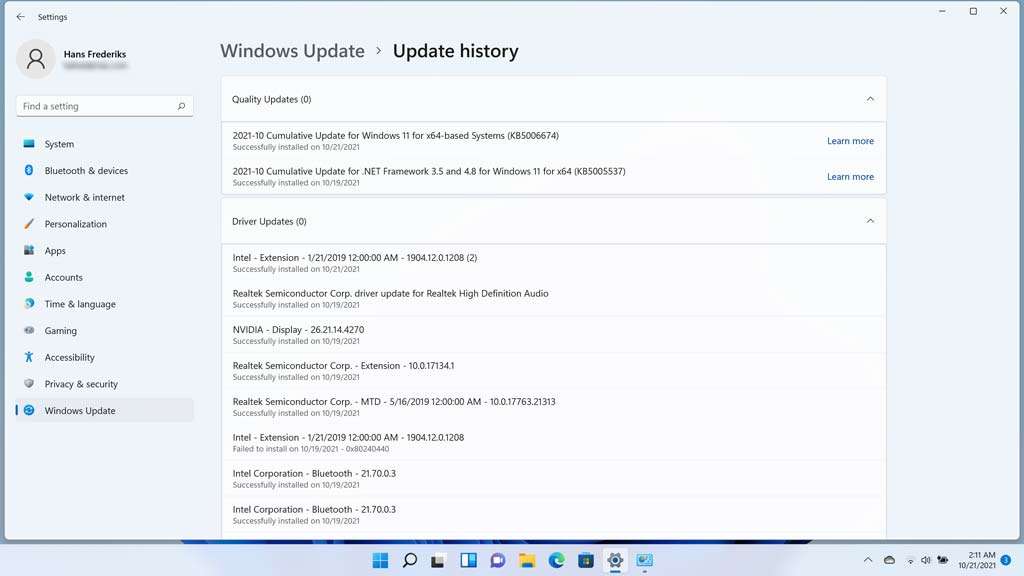Click the Time & language globe icon
This screenshot has height=576, width=1024.
(29, 304)
